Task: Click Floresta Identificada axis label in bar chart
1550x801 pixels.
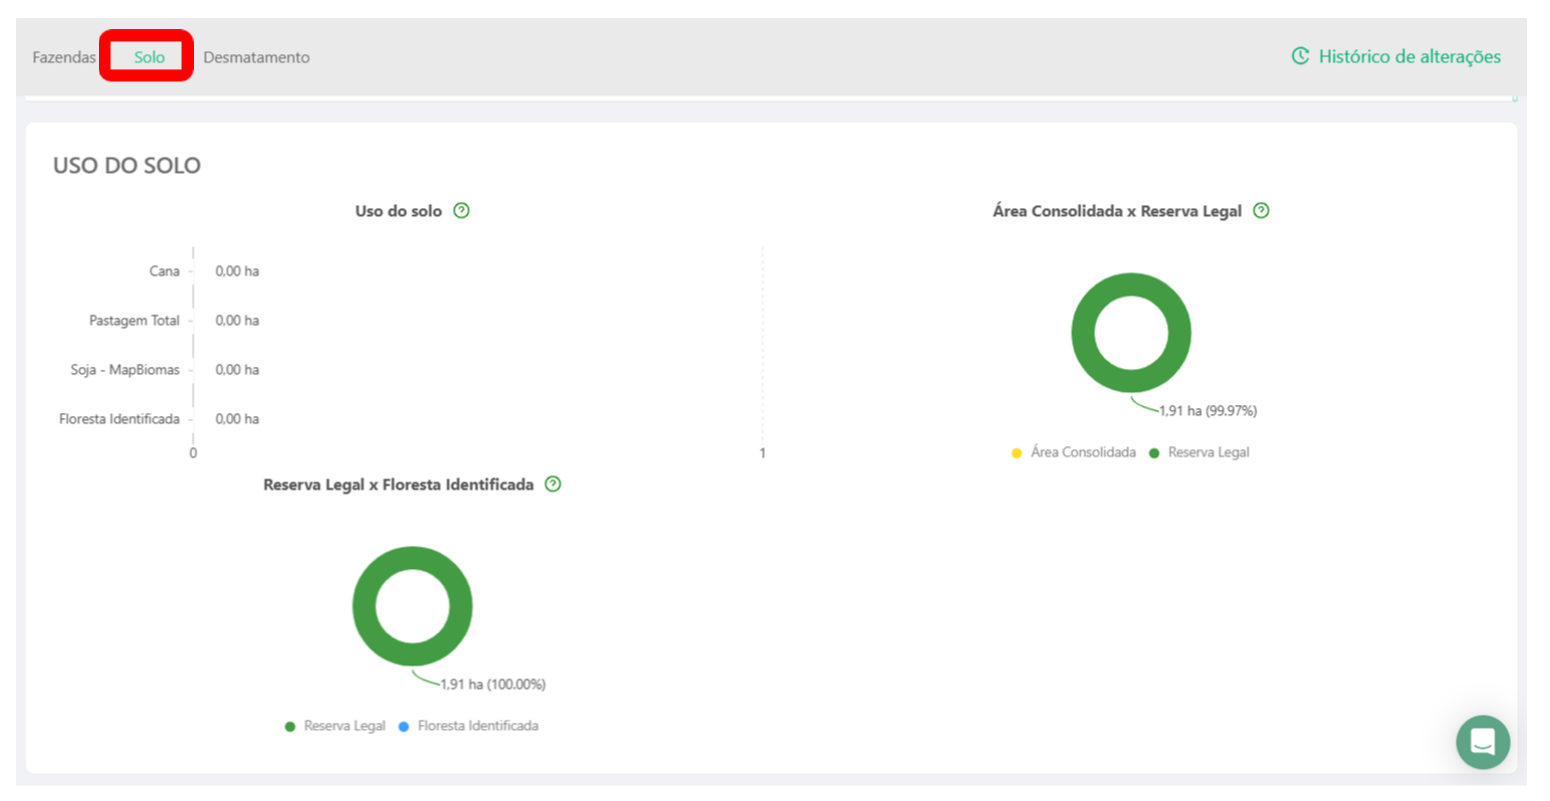Action: pyautogui.click(x=119, y=419)
